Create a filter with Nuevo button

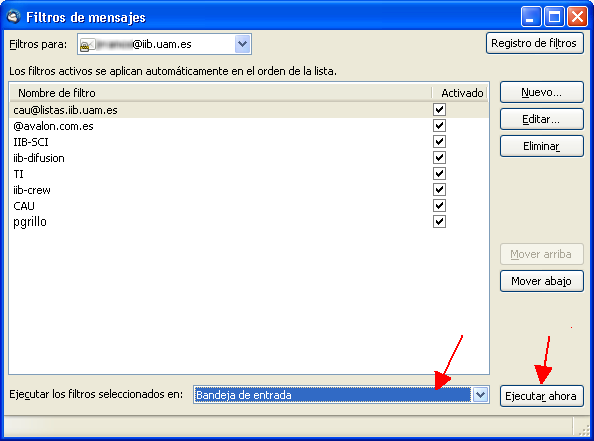541,92
